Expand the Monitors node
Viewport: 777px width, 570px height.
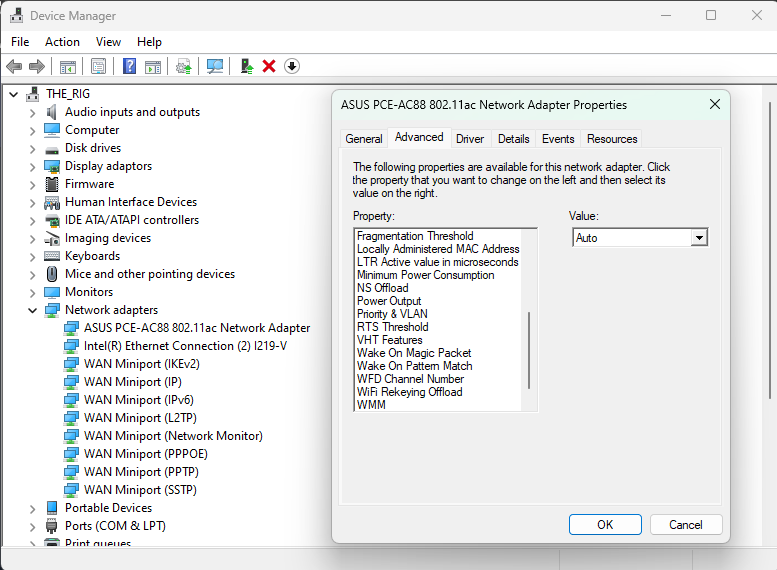click(32, 293)
